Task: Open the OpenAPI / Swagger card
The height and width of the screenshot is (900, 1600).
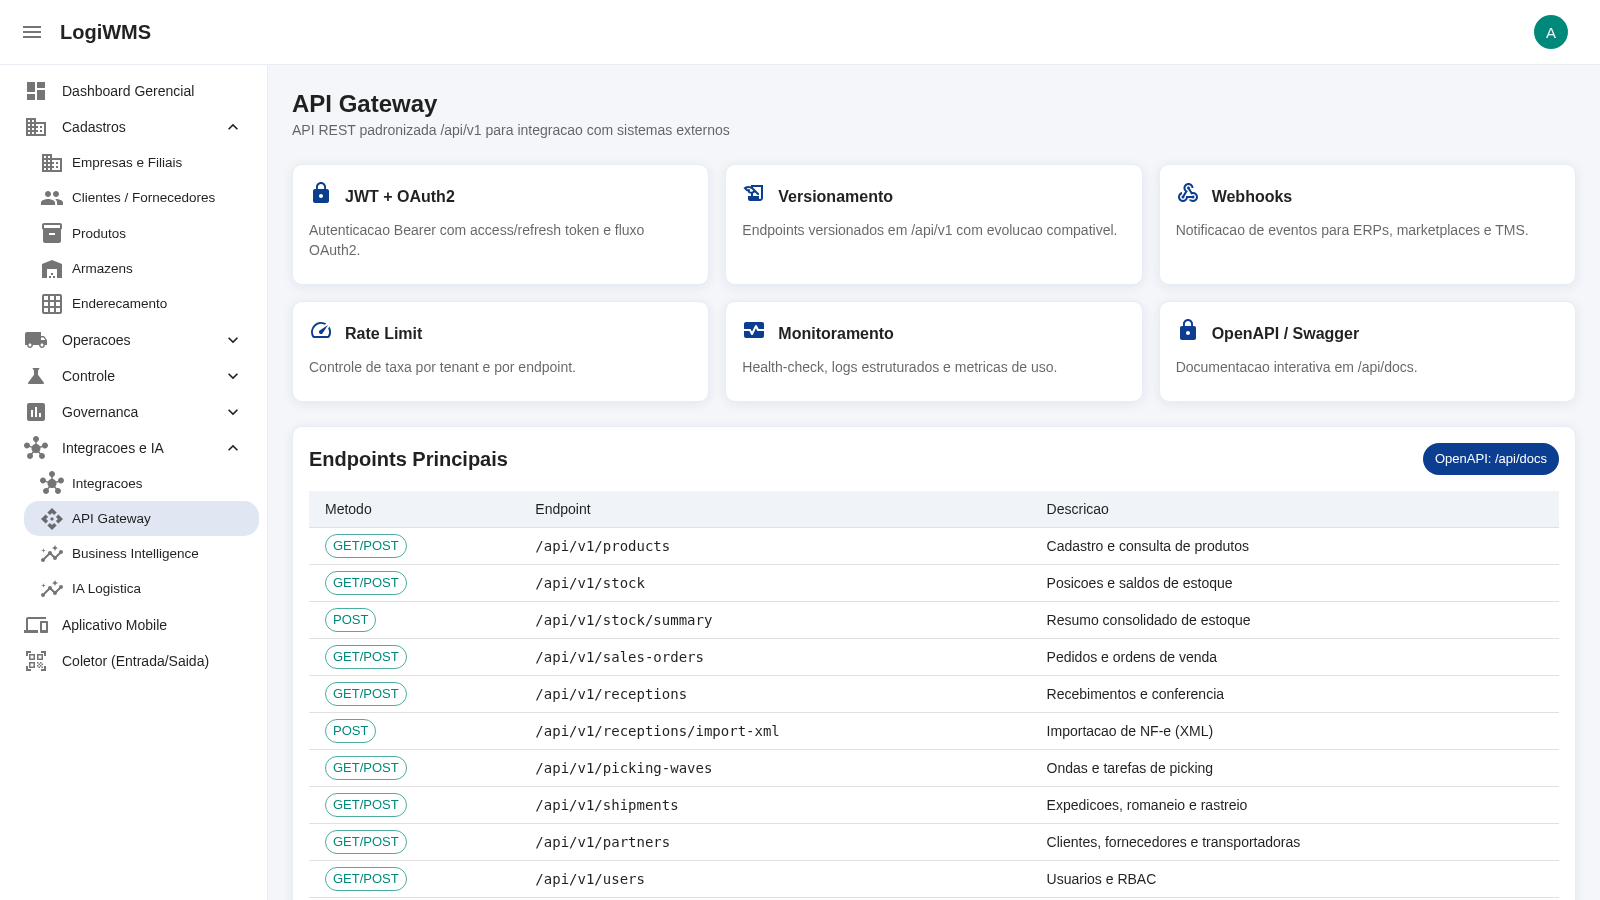Action: tap(1367, 352)
